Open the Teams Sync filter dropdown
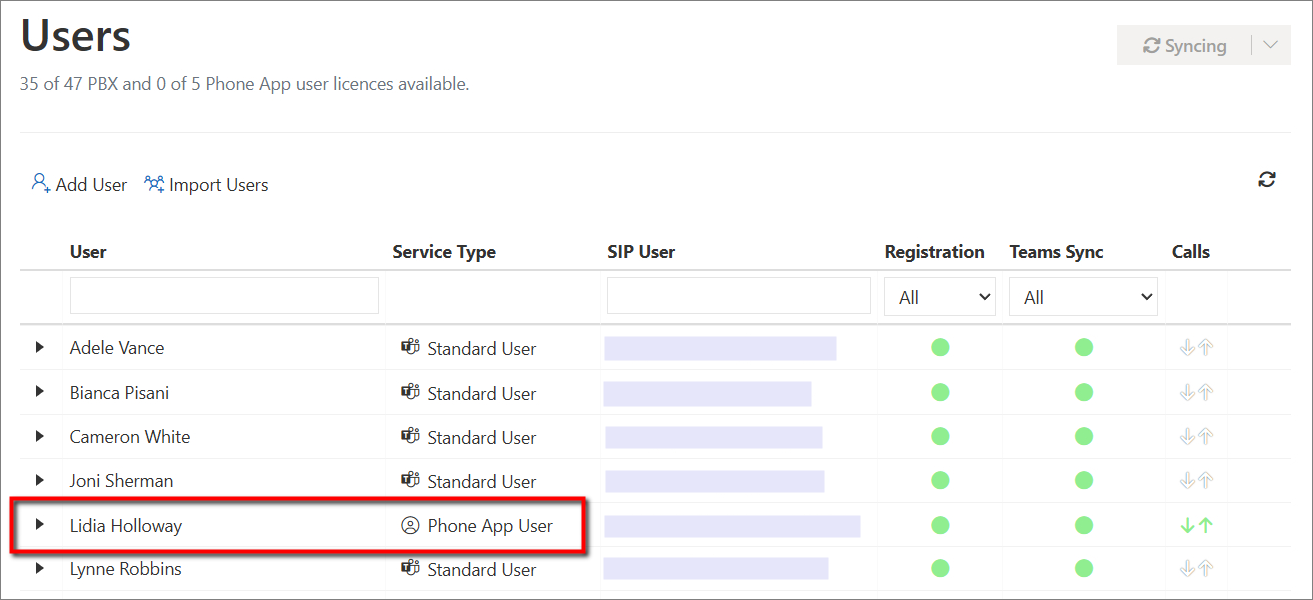The image size is (1313, 600). click(x=1083, y=297)
